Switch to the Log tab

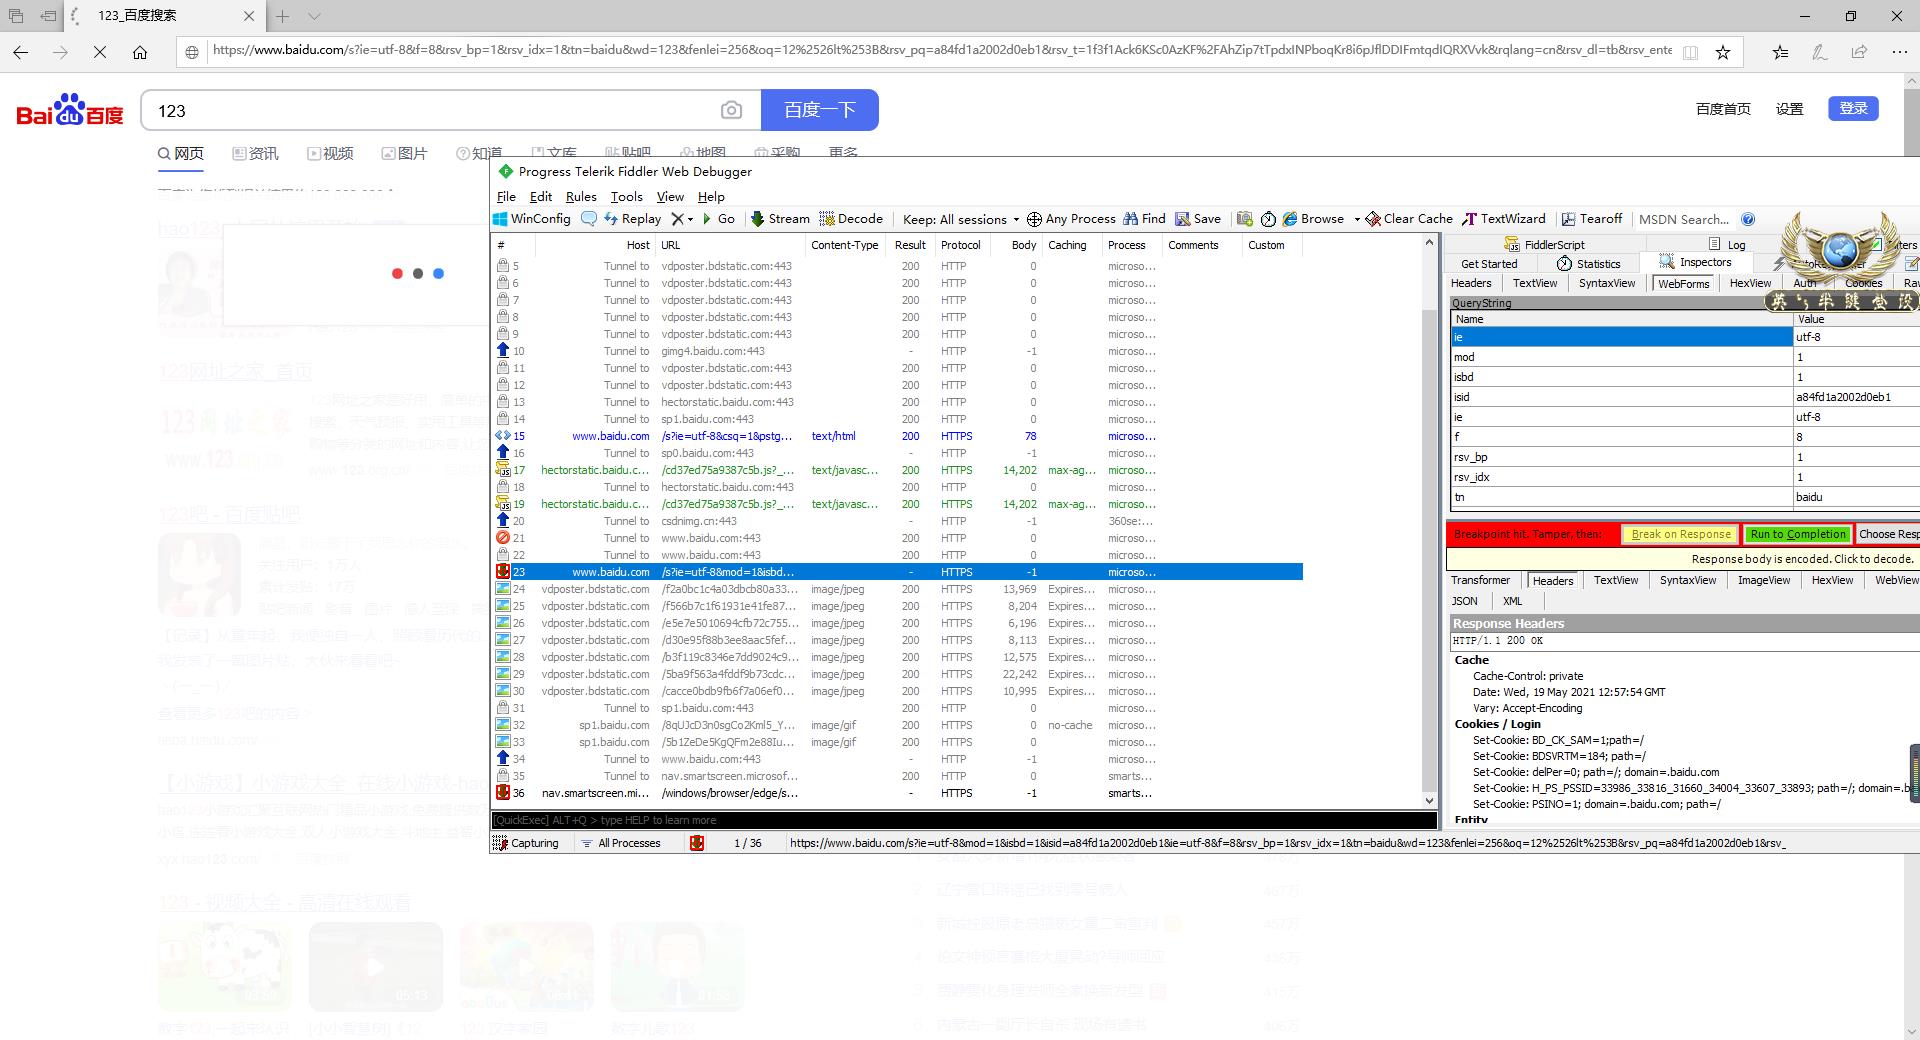(1727, 245)
